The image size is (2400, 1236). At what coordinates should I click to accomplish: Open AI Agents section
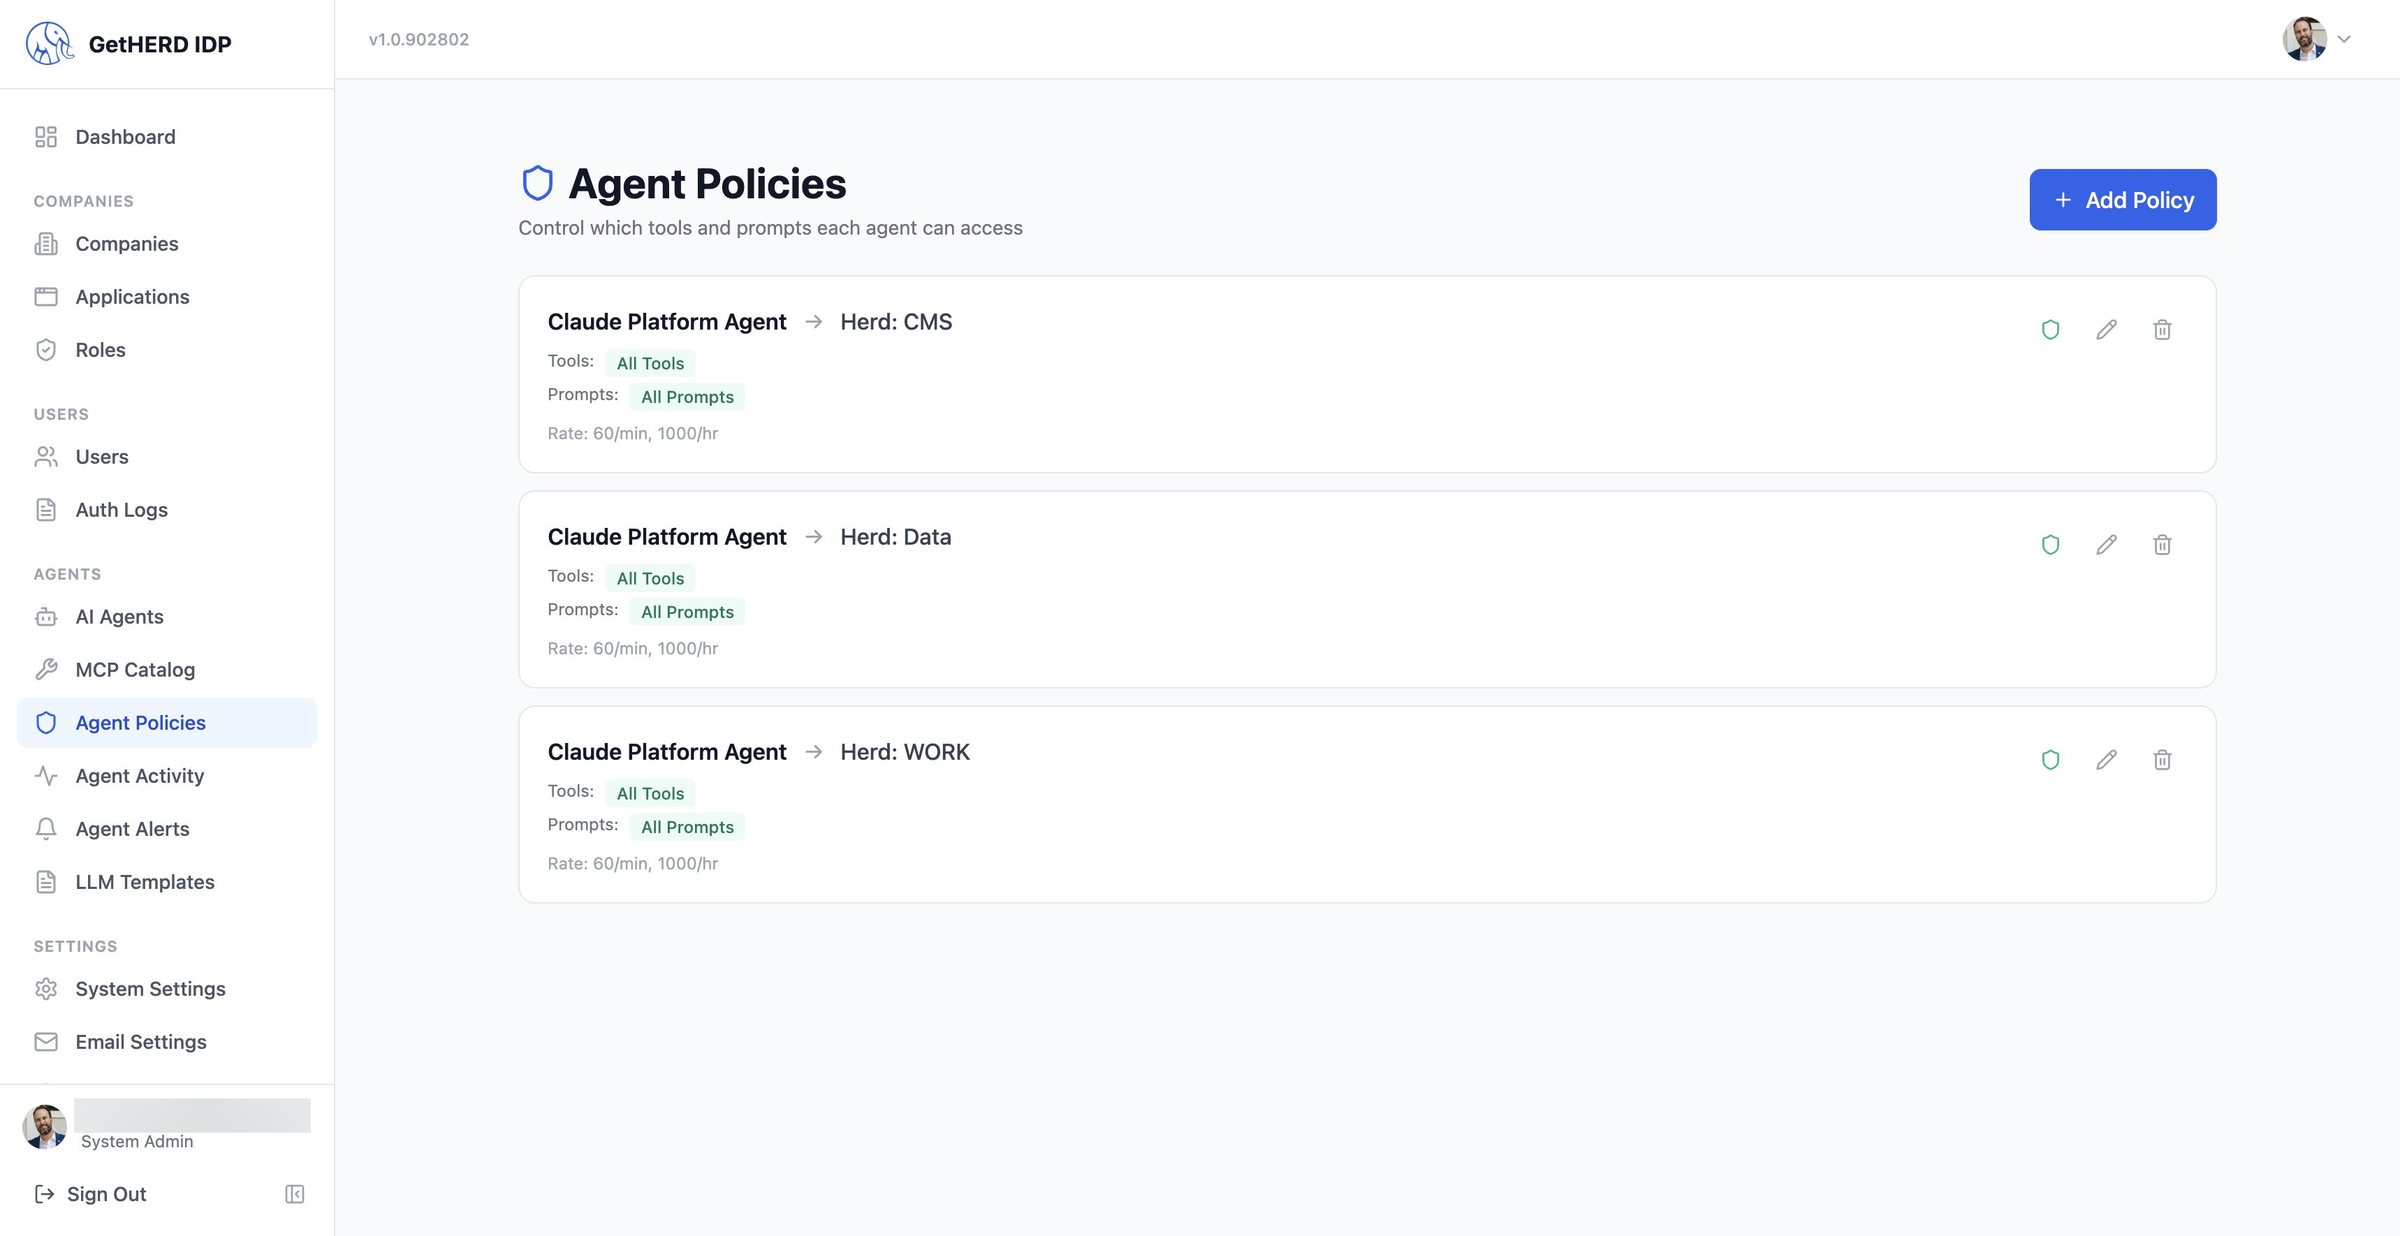[167, 617]
